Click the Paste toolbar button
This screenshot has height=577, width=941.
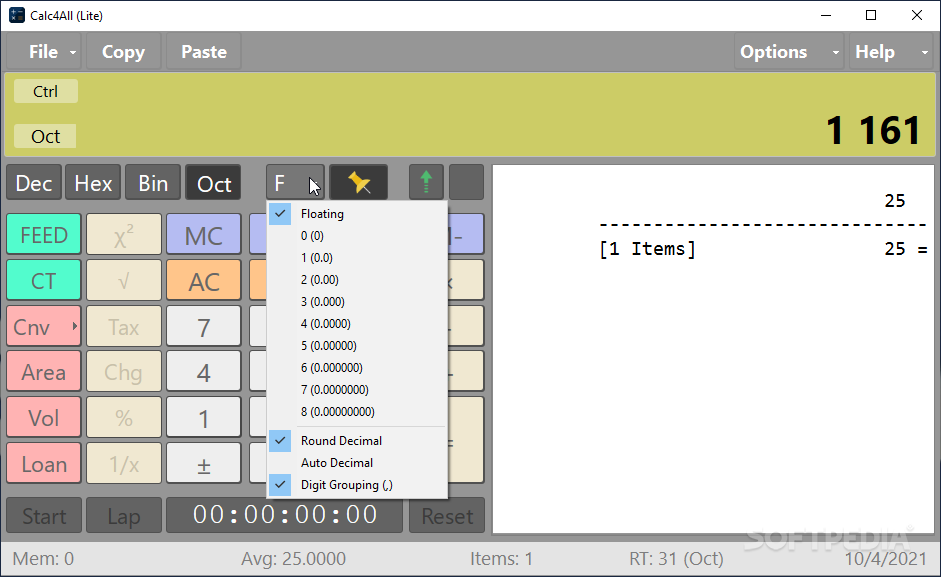(x=204, y=52)
